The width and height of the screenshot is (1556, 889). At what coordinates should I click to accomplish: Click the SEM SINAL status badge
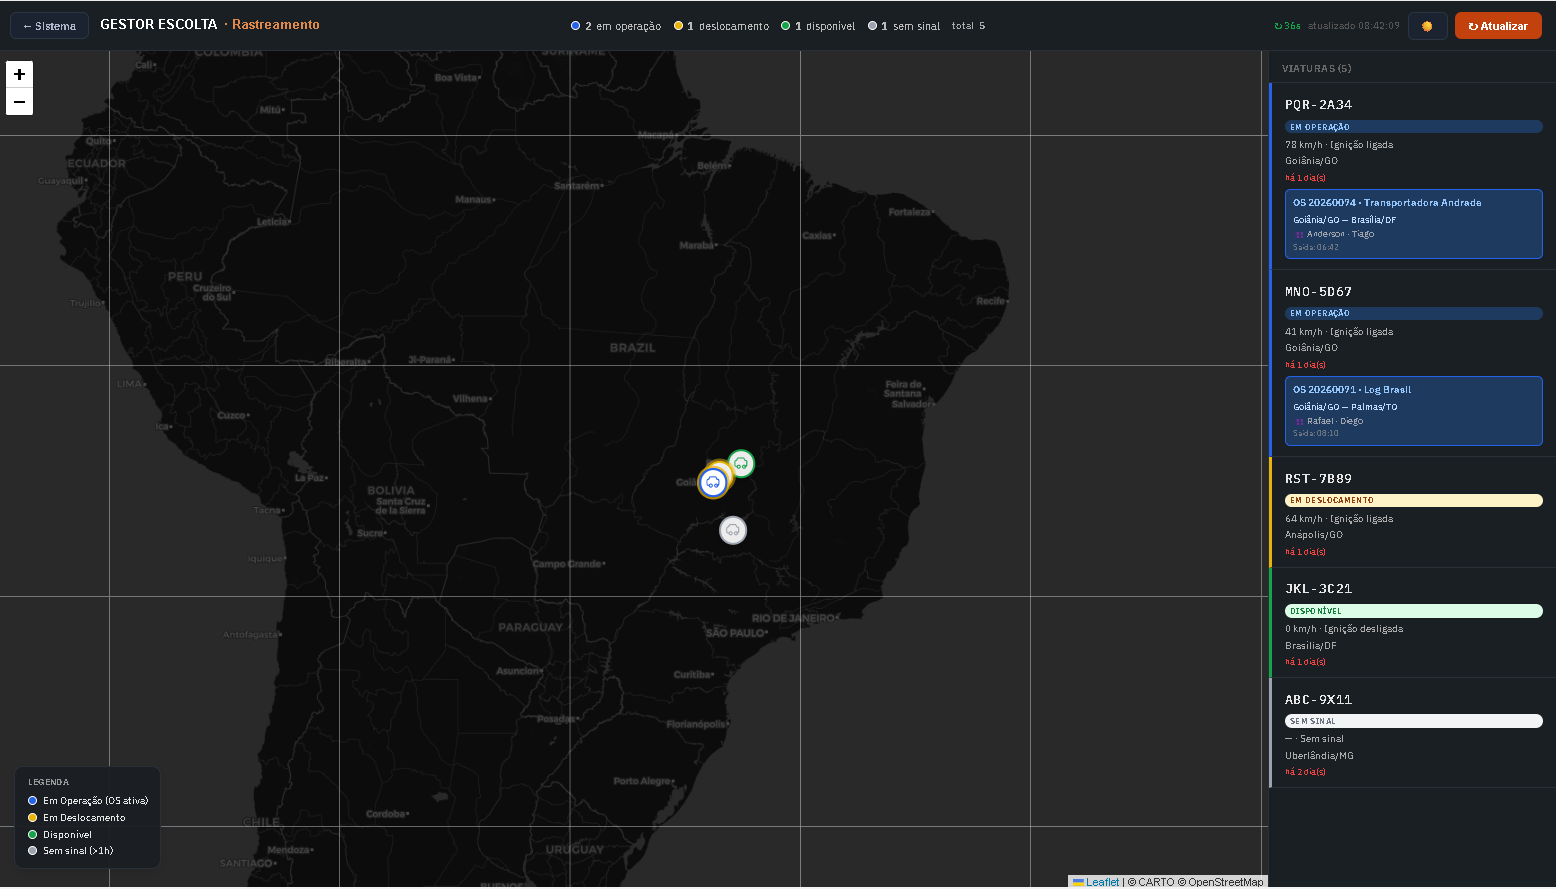(x=1413, y=721)
